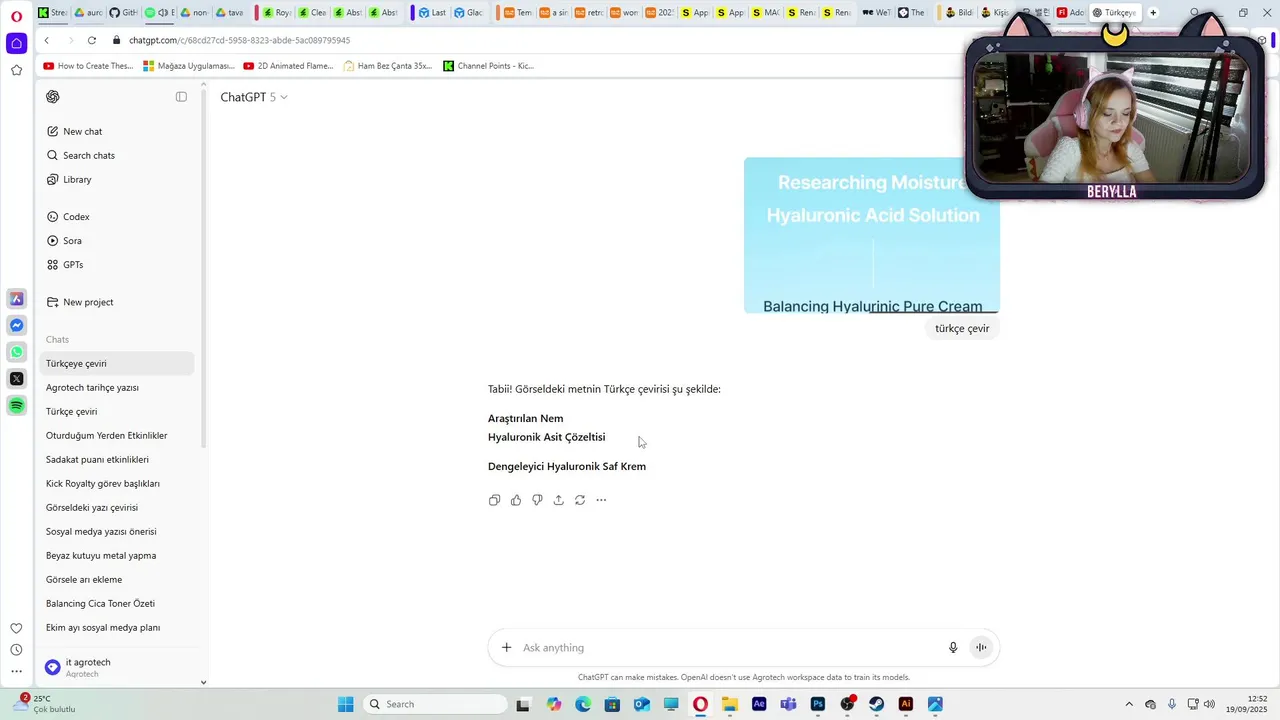Open WhatsApp in the Opera sidebar
This screenshot has width=1280, height=720.
pos(16,352)
